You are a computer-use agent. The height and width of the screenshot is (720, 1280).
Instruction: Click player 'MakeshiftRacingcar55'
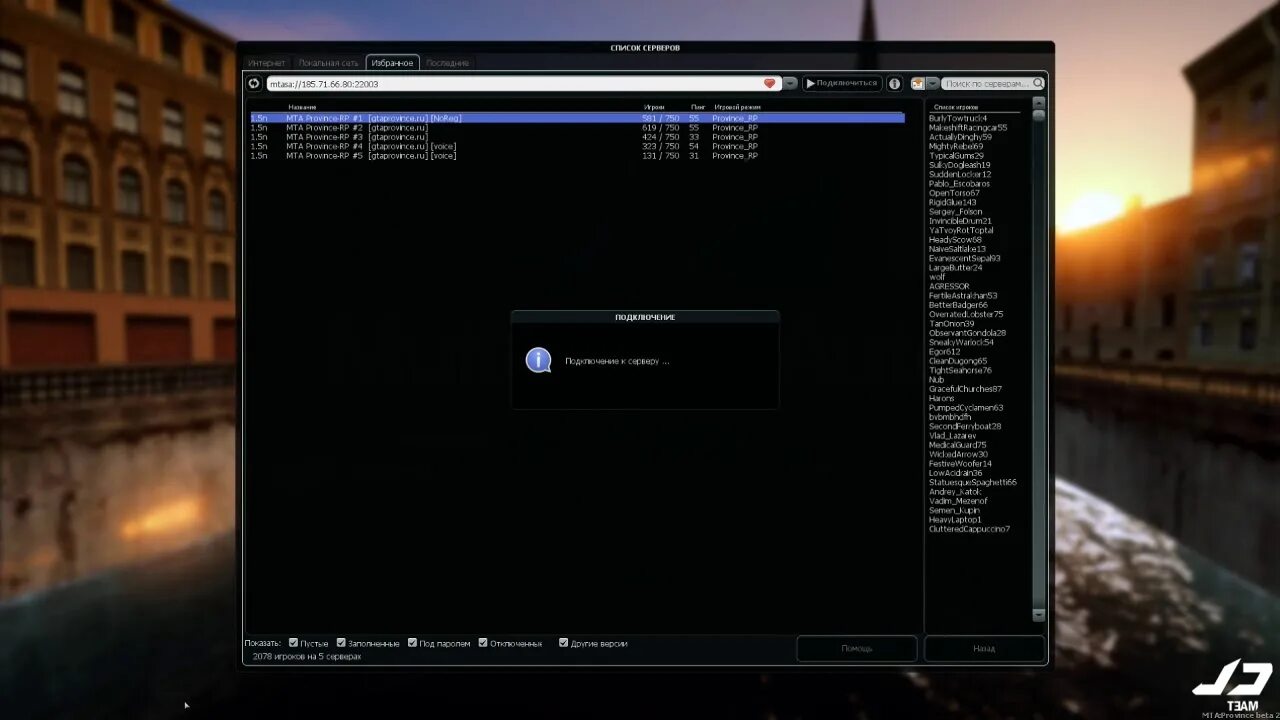[967, 128]
